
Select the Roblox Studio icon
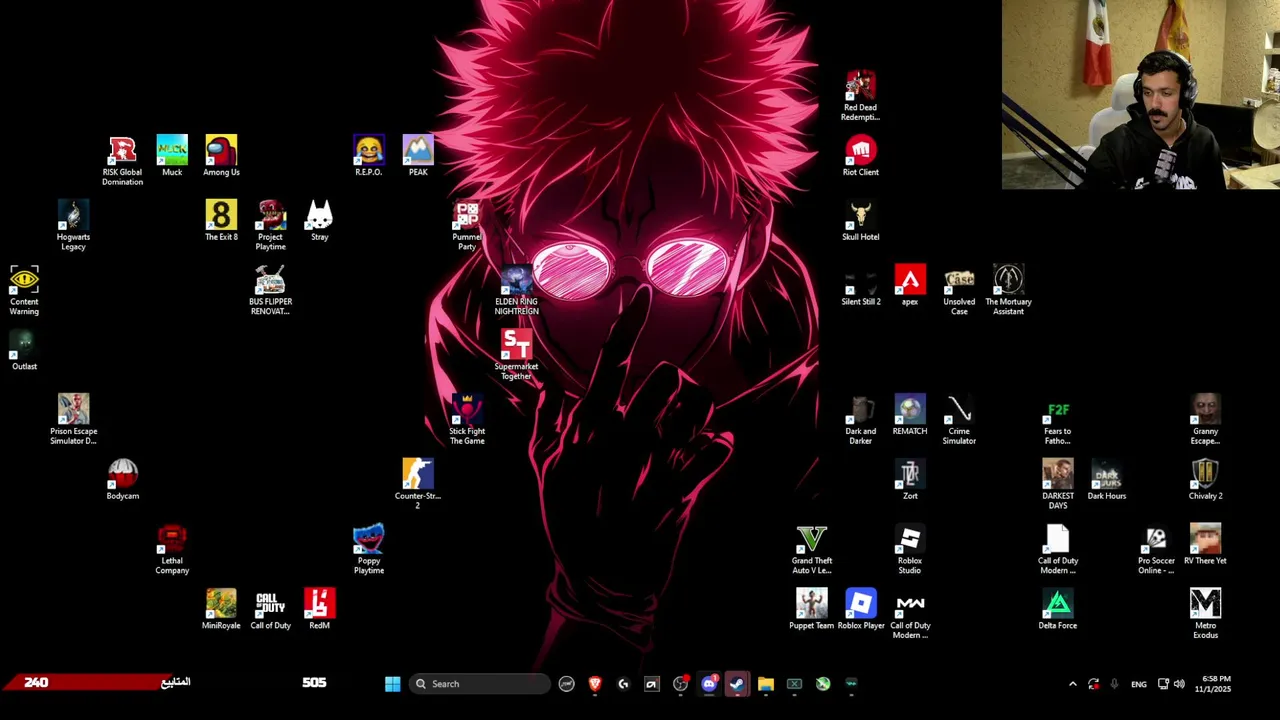click(910, 550)
